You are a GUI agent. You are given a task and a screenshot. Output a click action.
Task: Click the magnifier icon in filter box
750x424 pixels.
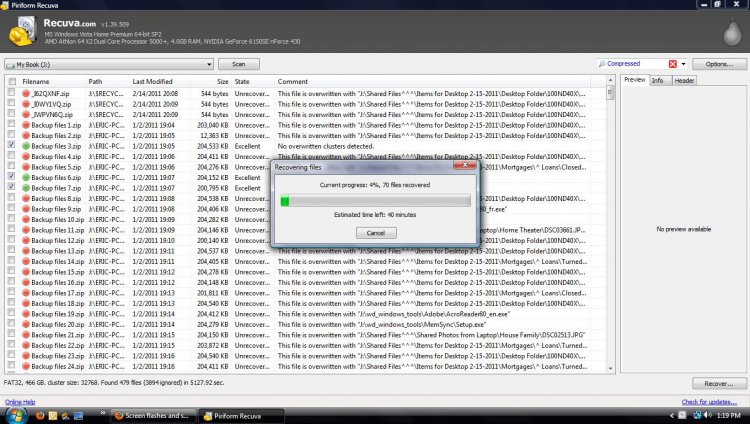tap(602, 64)
